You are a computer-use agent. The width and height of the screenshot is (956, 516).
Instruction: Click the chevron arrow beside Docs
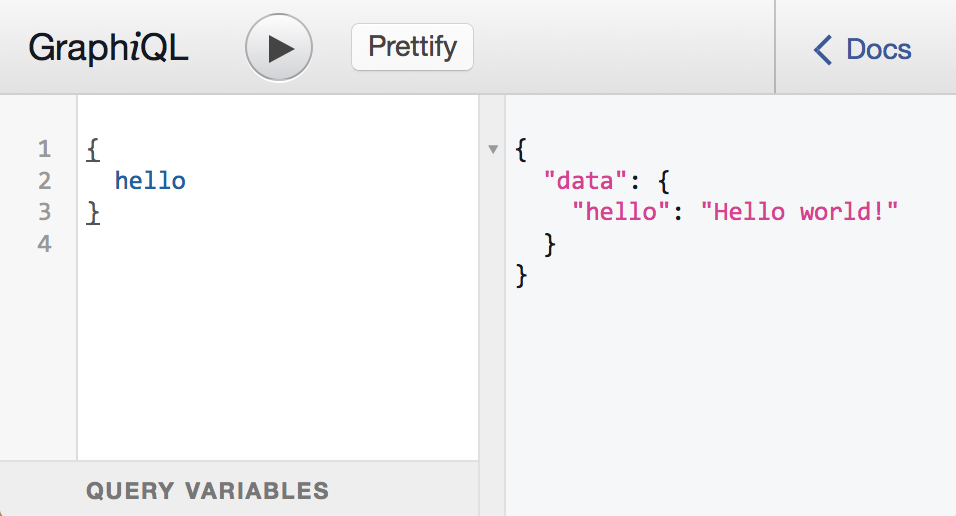(x=823, y=49)
